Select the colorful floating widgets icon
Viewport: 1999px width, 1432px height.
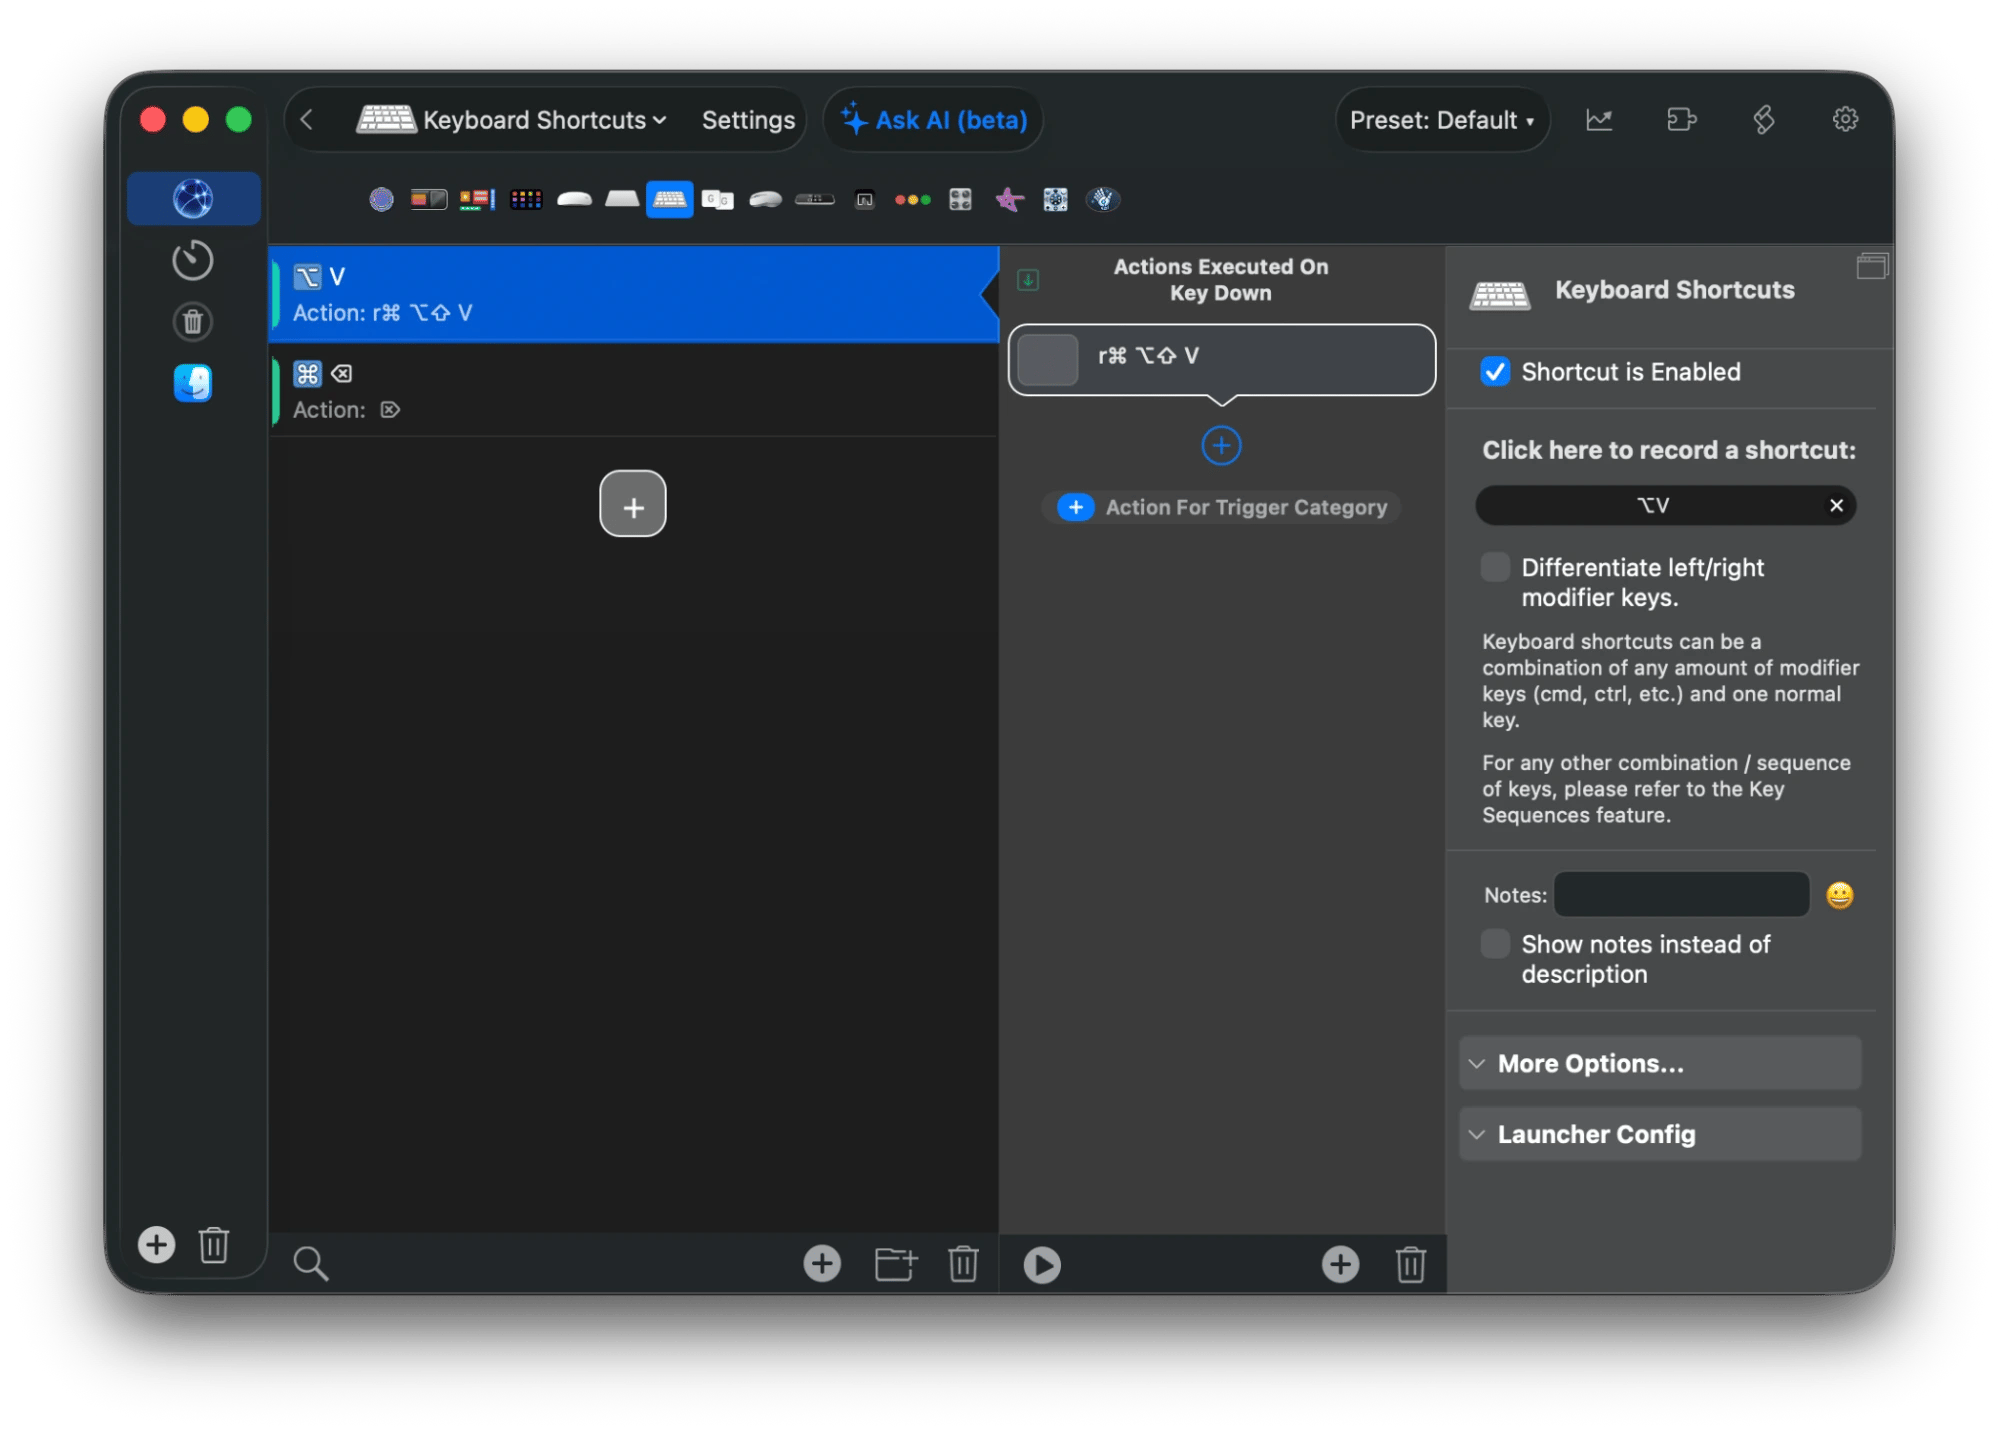(477, 199)
